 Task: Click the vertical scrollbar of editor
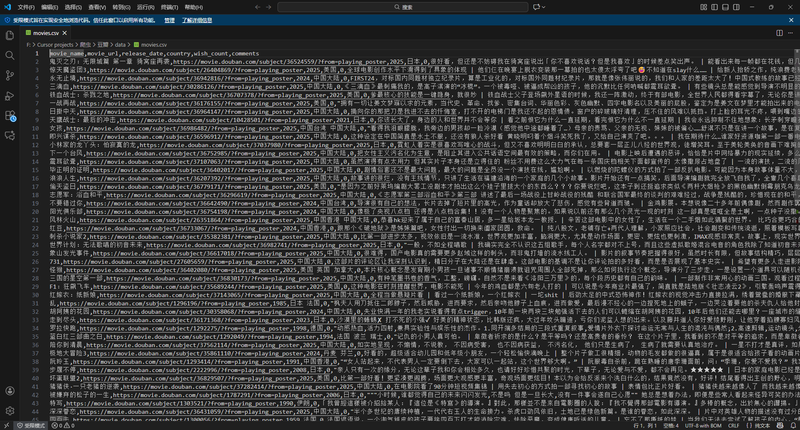[797, 235]
